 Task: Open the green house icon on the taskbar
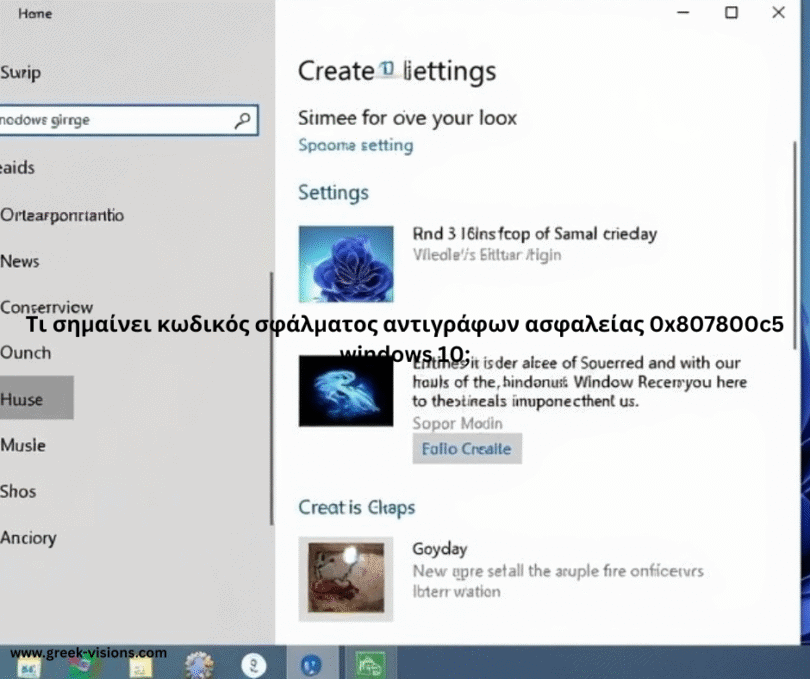[x=370, y=665]
